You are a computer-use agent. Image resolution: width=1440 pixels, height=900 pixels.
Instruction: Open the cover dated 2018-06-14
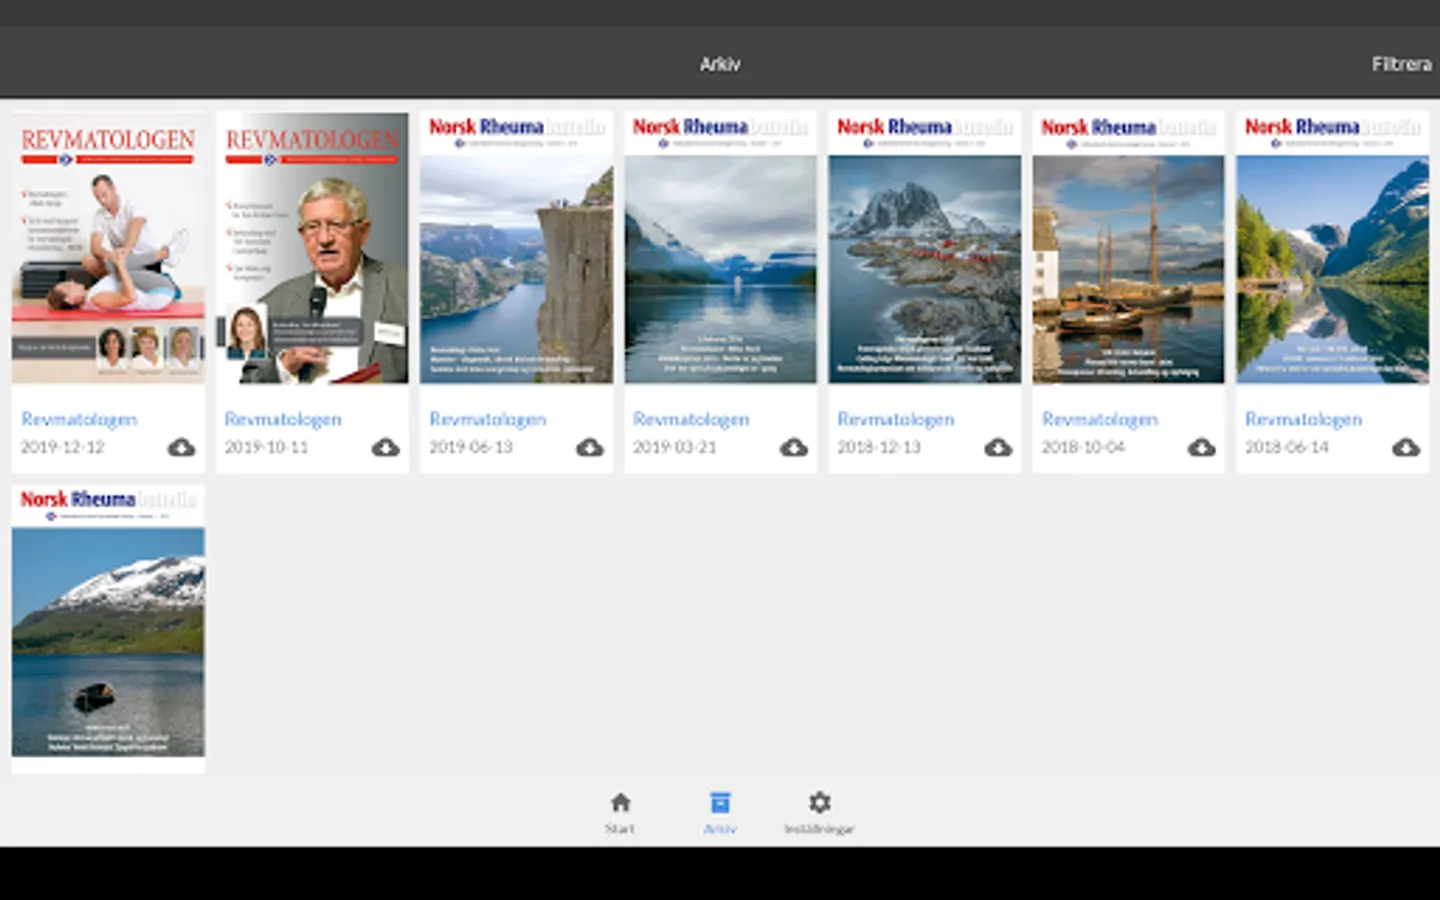click(x=1332, y=248)
